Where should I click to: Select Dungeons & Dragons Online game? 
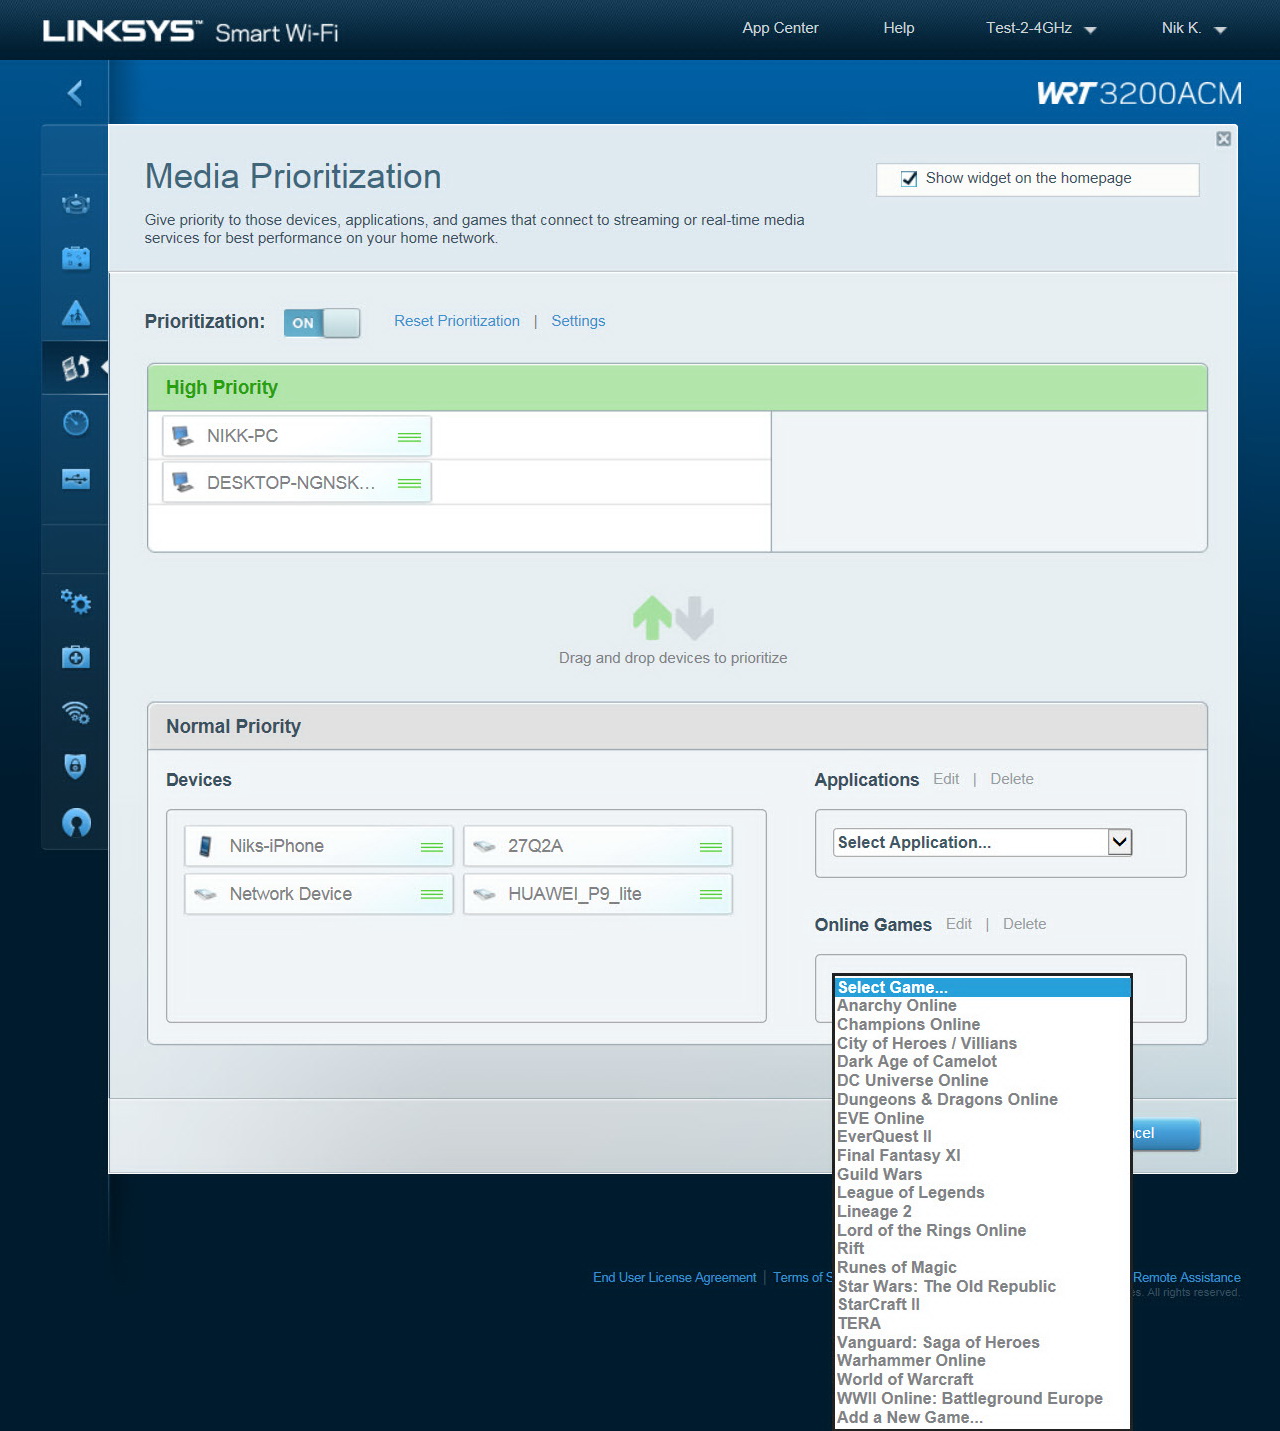click(983, 1099)
